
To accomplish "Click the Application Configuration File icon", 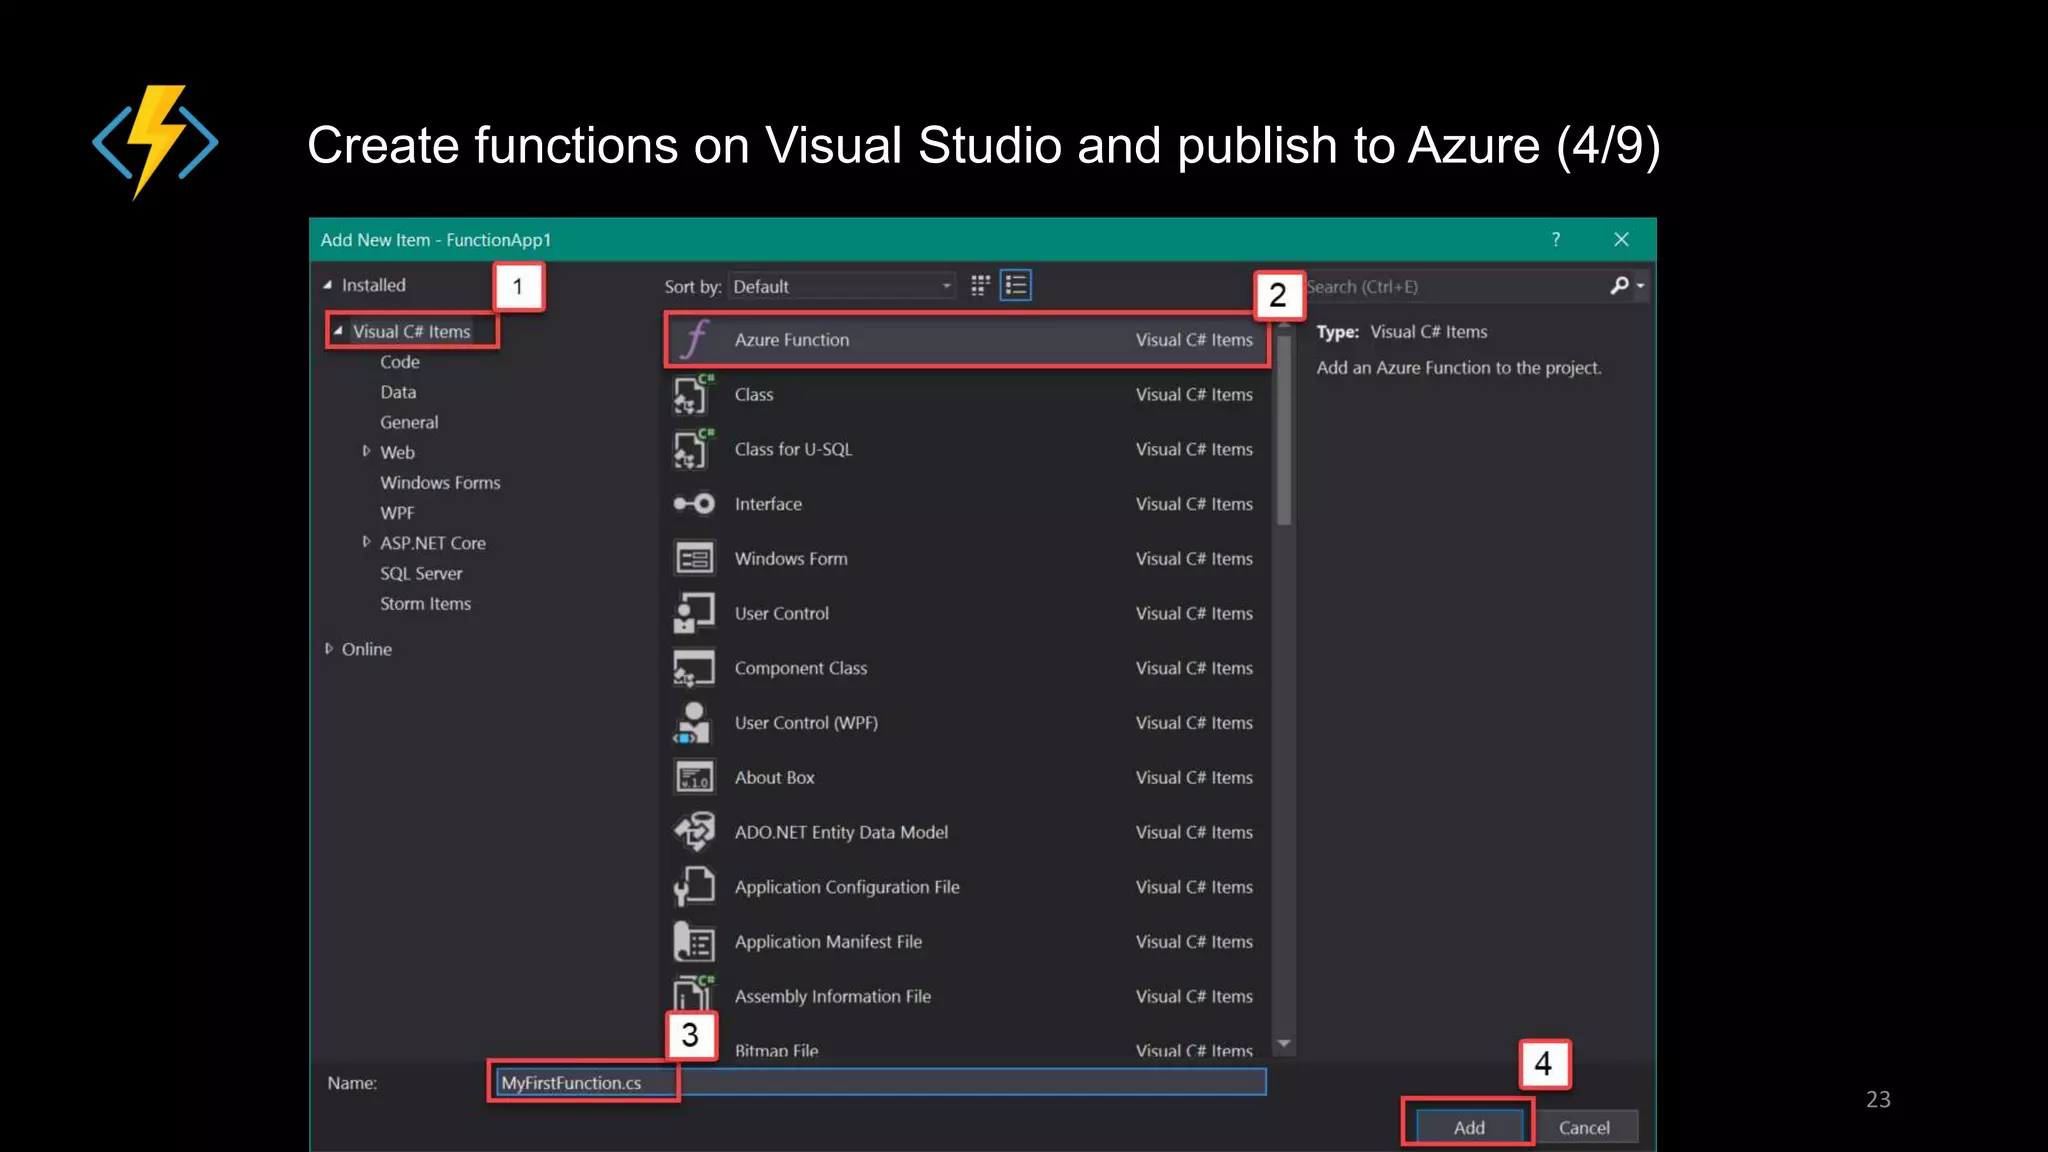I will tap(694, 886).
